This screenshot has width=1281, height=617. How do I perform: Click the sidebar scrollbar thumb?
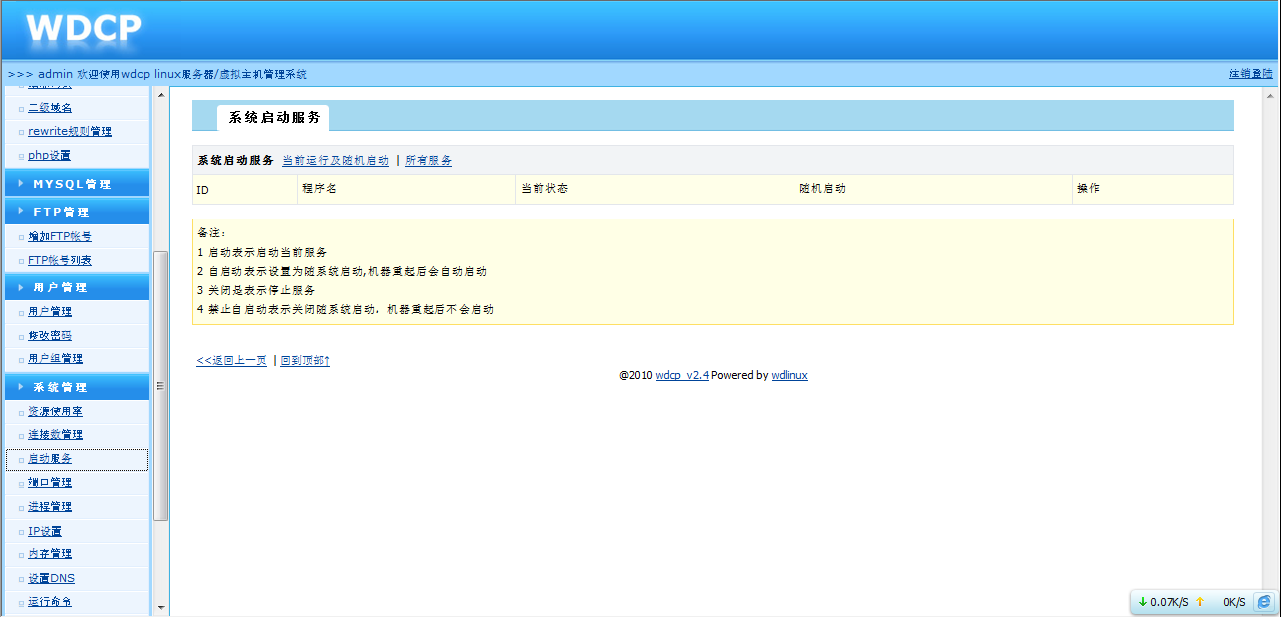(x=161, y=385)
